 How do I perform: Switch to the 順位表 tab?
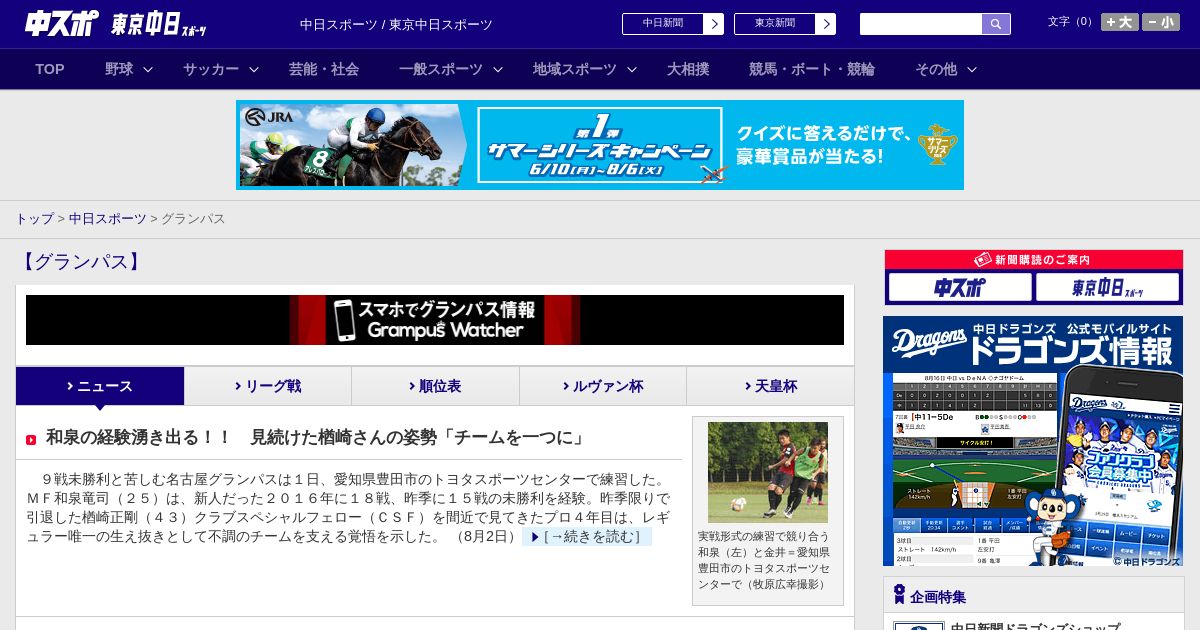[435, 386]
